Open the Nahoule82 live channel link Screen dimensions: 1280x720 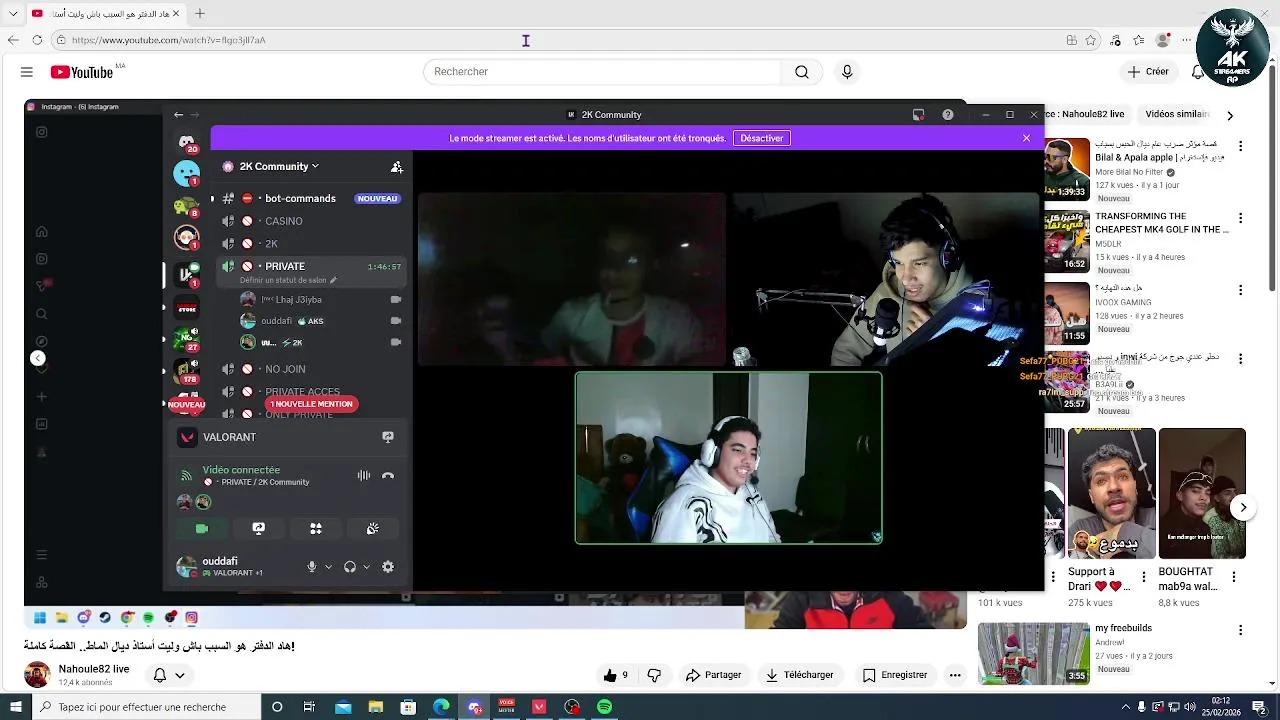(93, 669)
